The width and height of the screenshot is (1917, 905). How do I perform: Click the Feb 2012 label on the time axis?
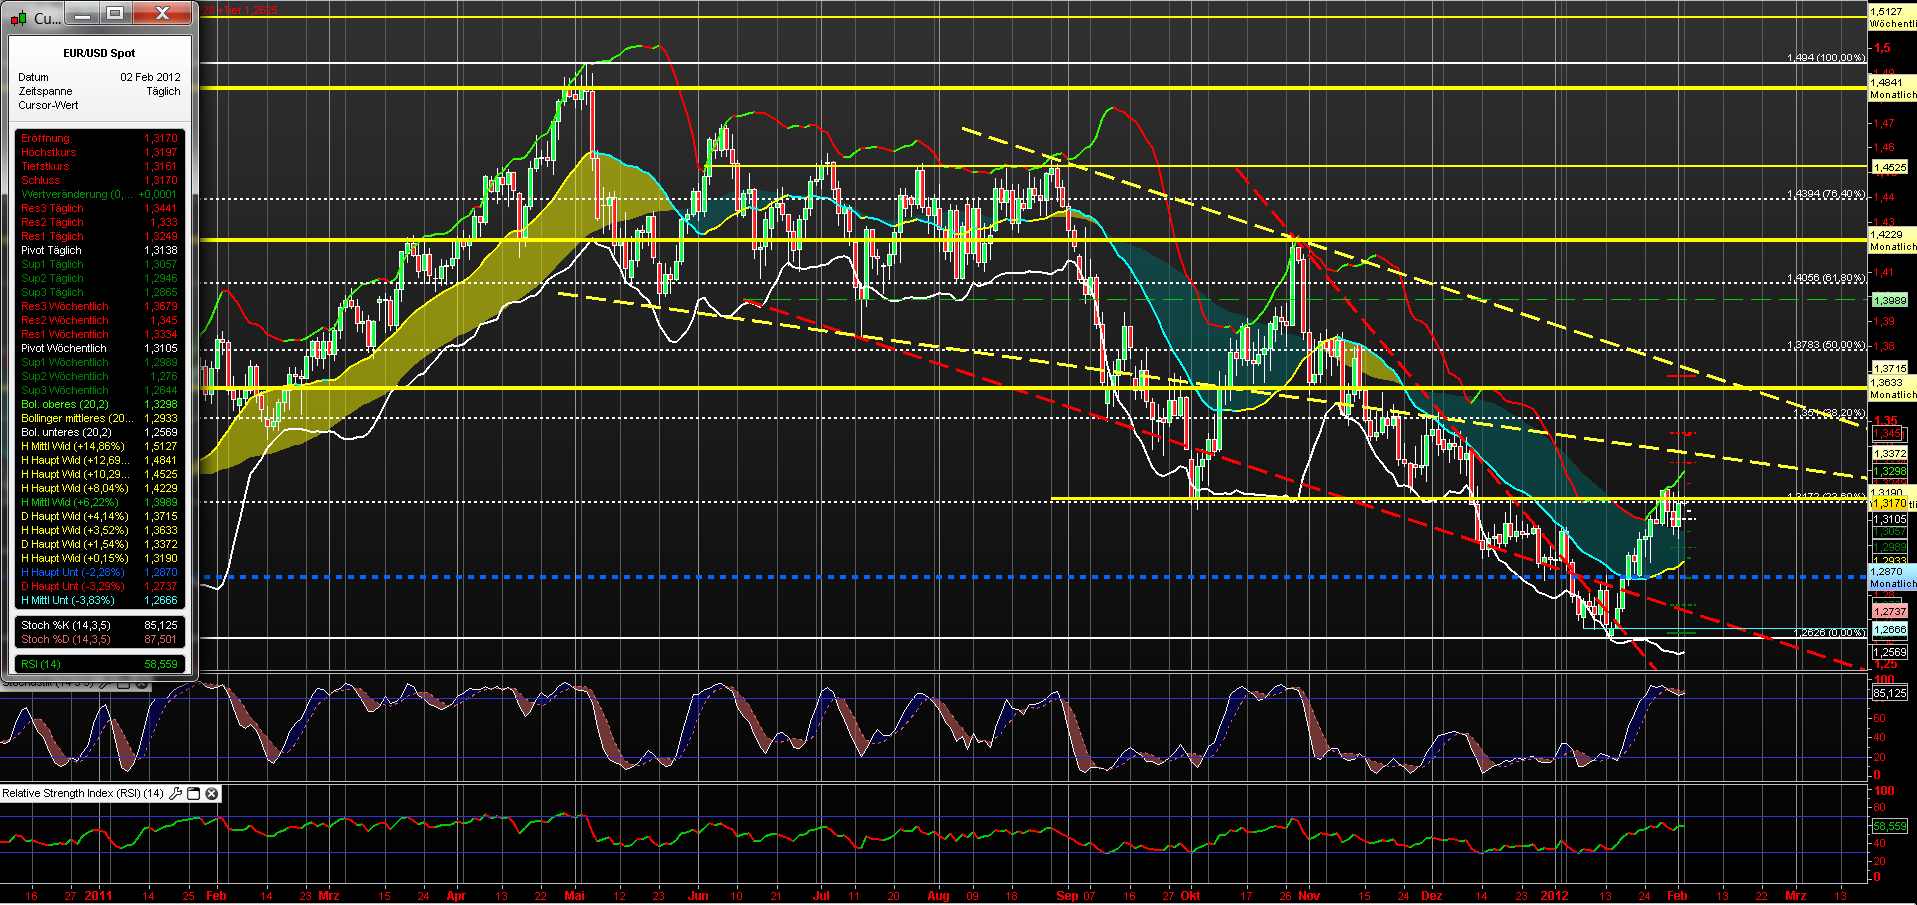click(x=1679, y=896)
